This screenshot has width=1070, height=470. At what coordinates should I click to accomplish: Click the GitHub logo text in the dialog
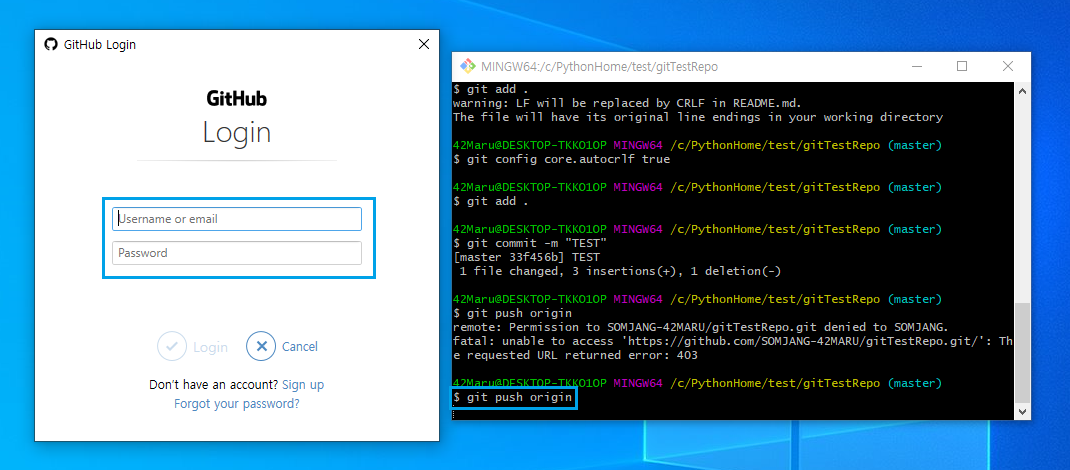click(237, 98)
